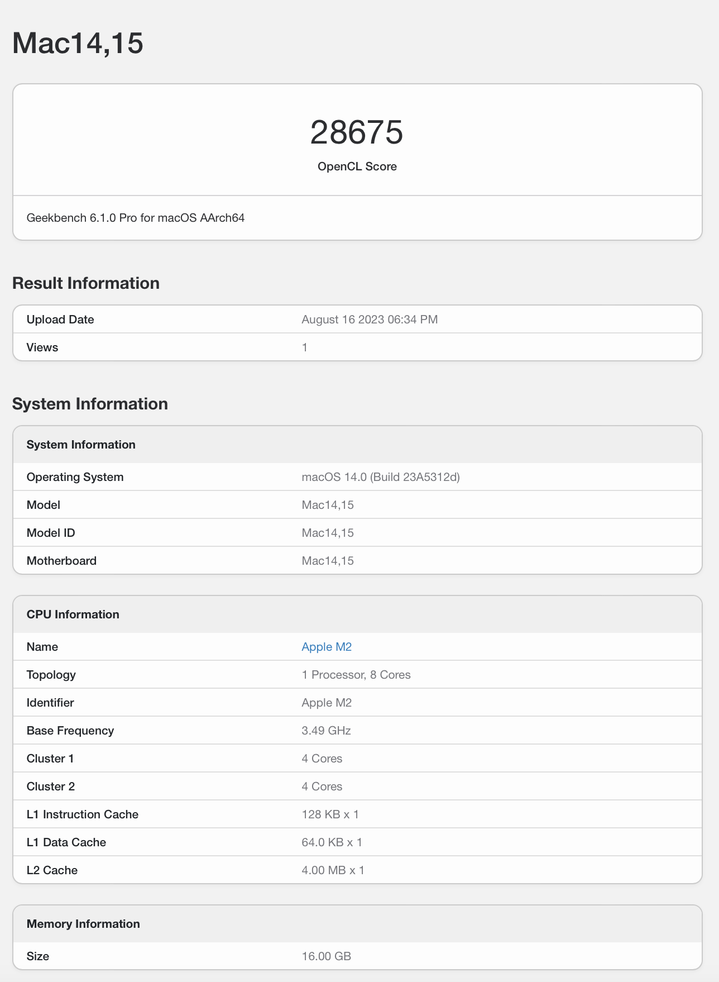Click the L1 Instruction Cache label
This screenshot has height=982, width=719.
click(82, 815)
